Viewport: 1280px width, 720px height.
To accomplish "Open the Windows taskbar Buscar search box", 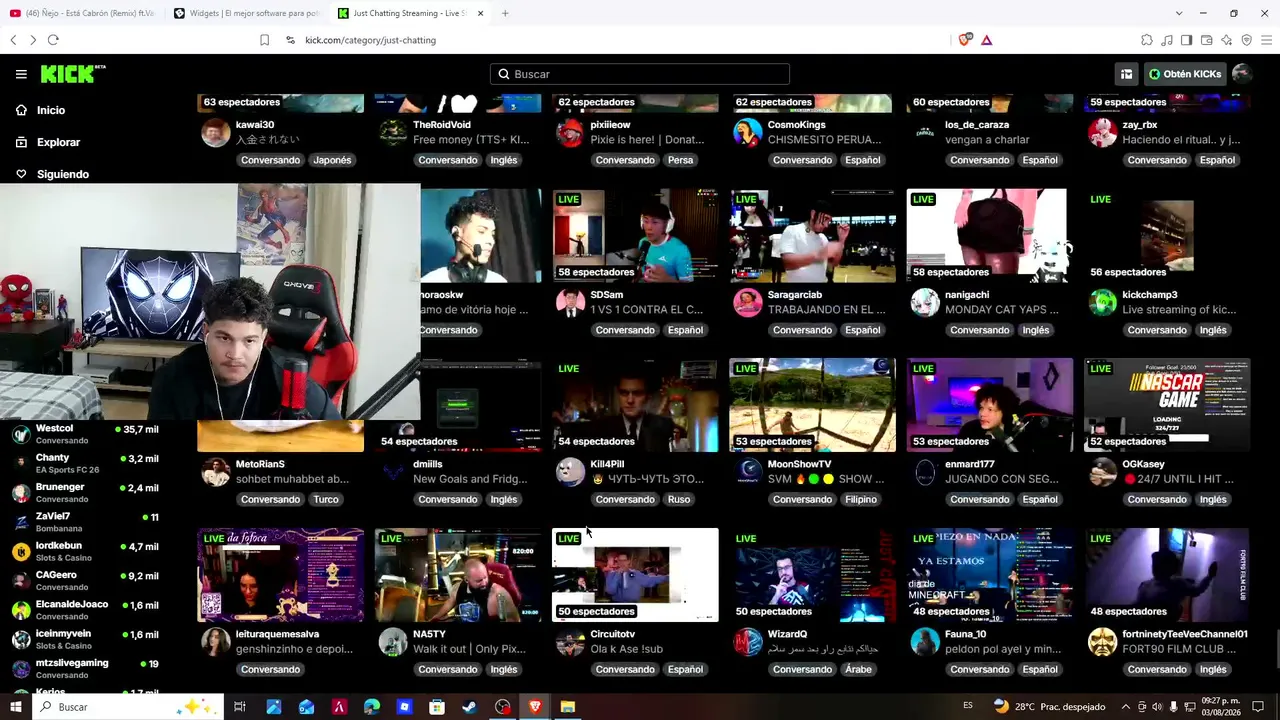I will (x=128, y=707).
